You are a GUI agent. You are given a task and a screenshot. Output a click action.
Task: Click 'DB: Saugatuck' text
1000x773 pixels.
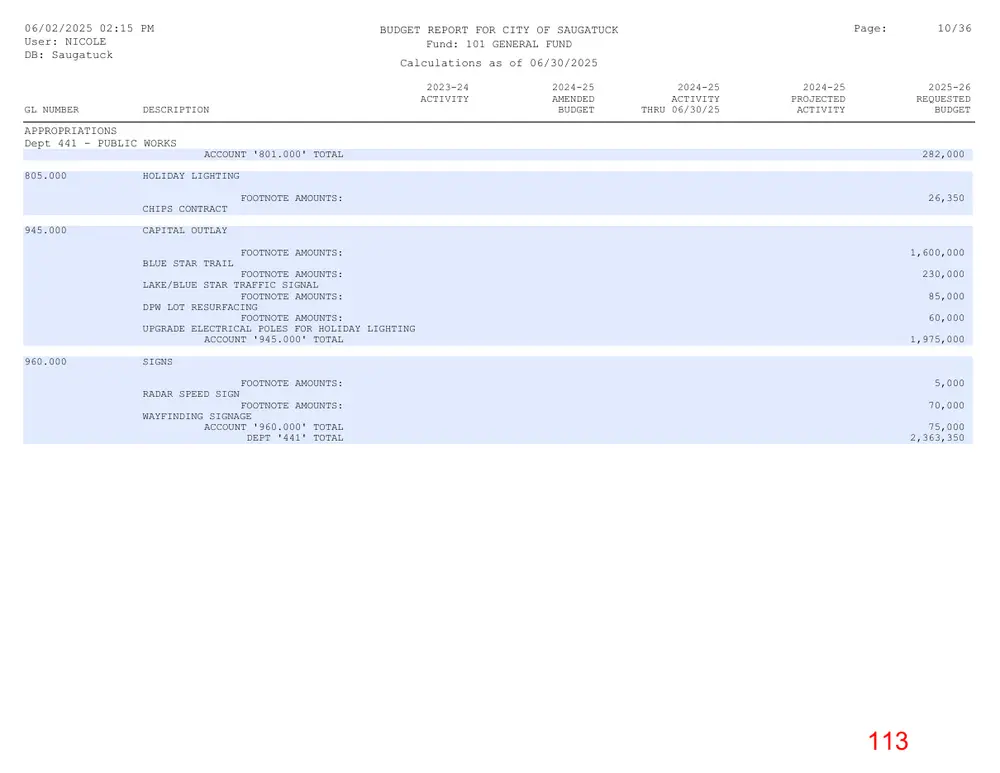click(69, 55)
